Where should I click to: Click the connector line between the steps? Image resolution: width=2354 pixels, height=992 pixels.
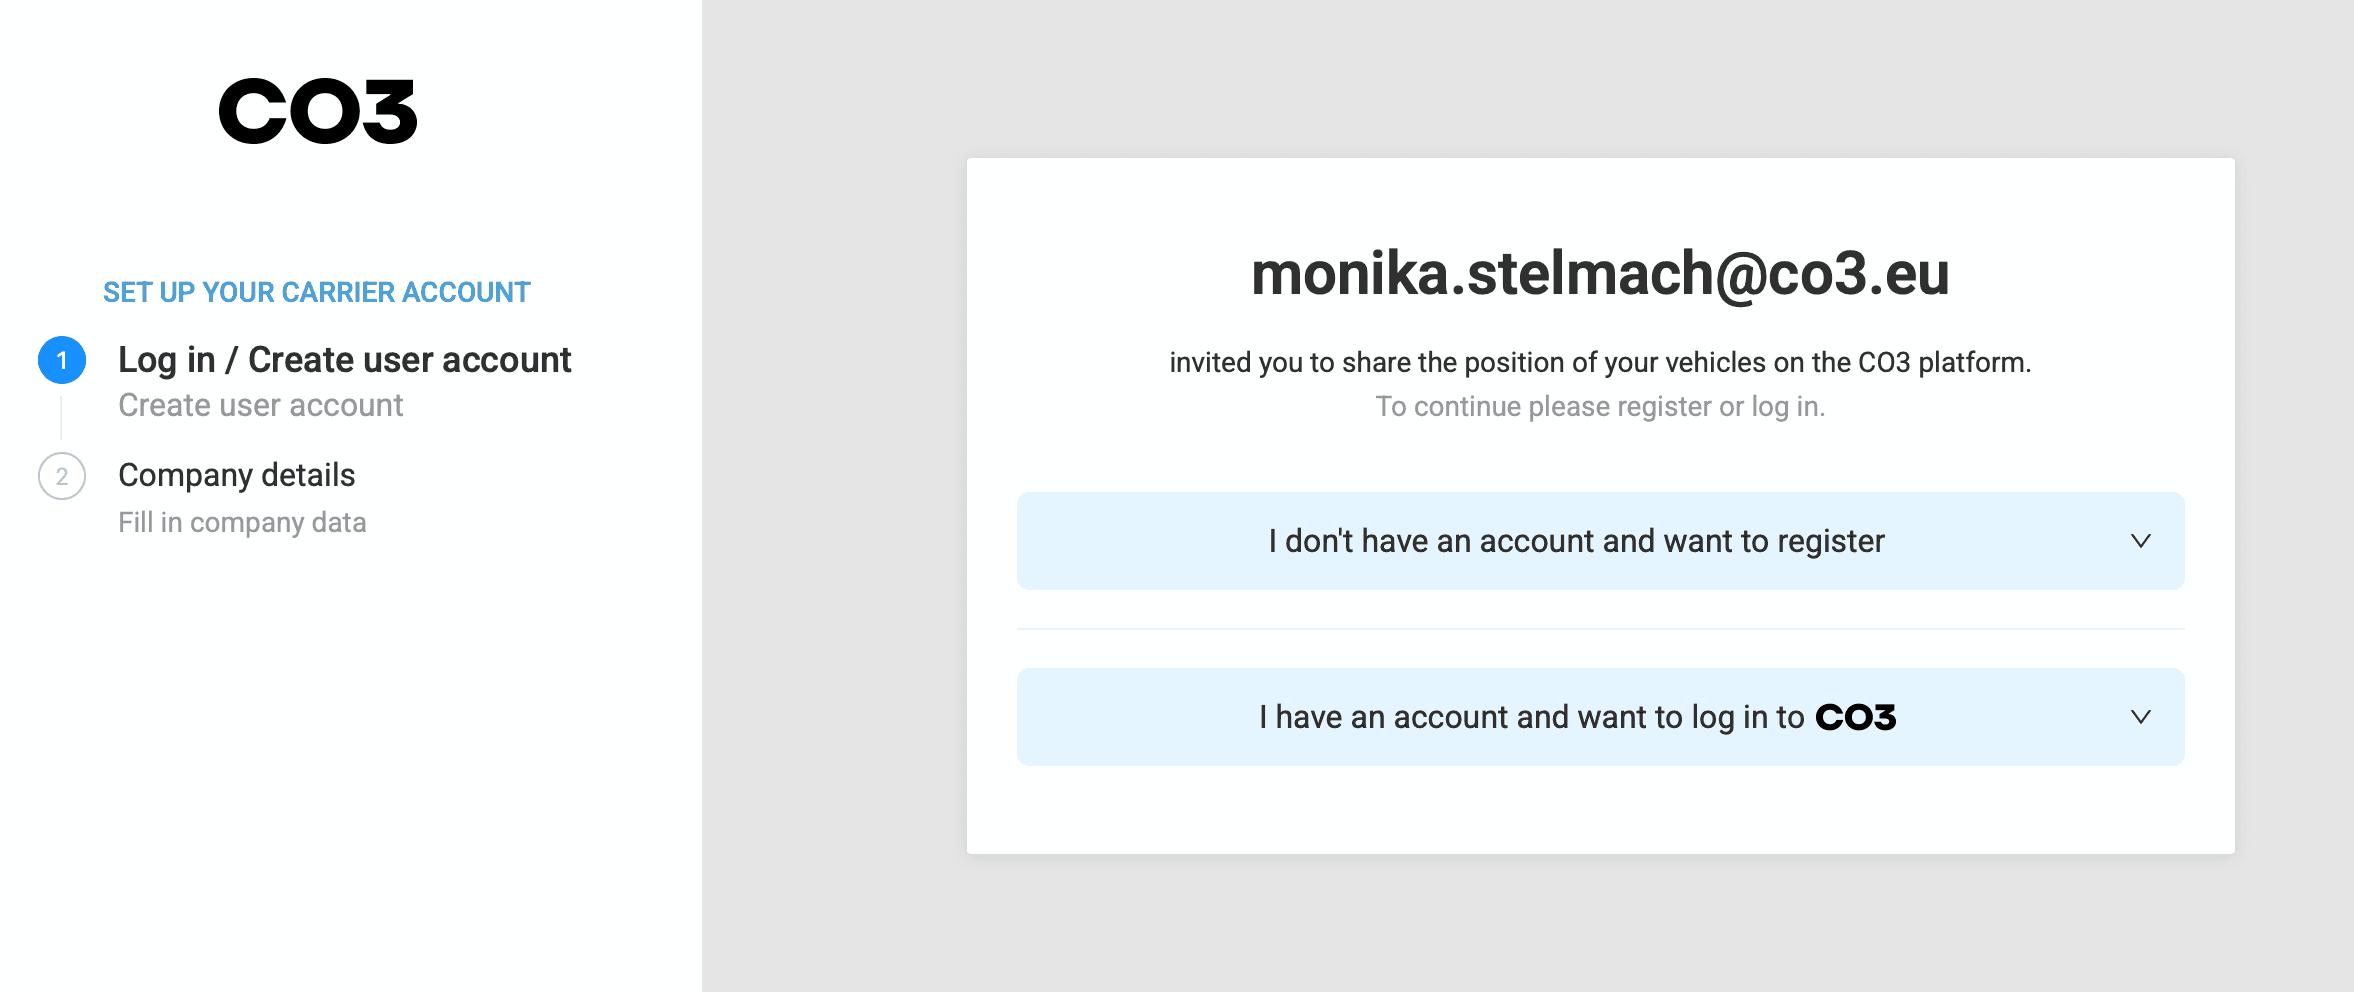tap(61, 418)
